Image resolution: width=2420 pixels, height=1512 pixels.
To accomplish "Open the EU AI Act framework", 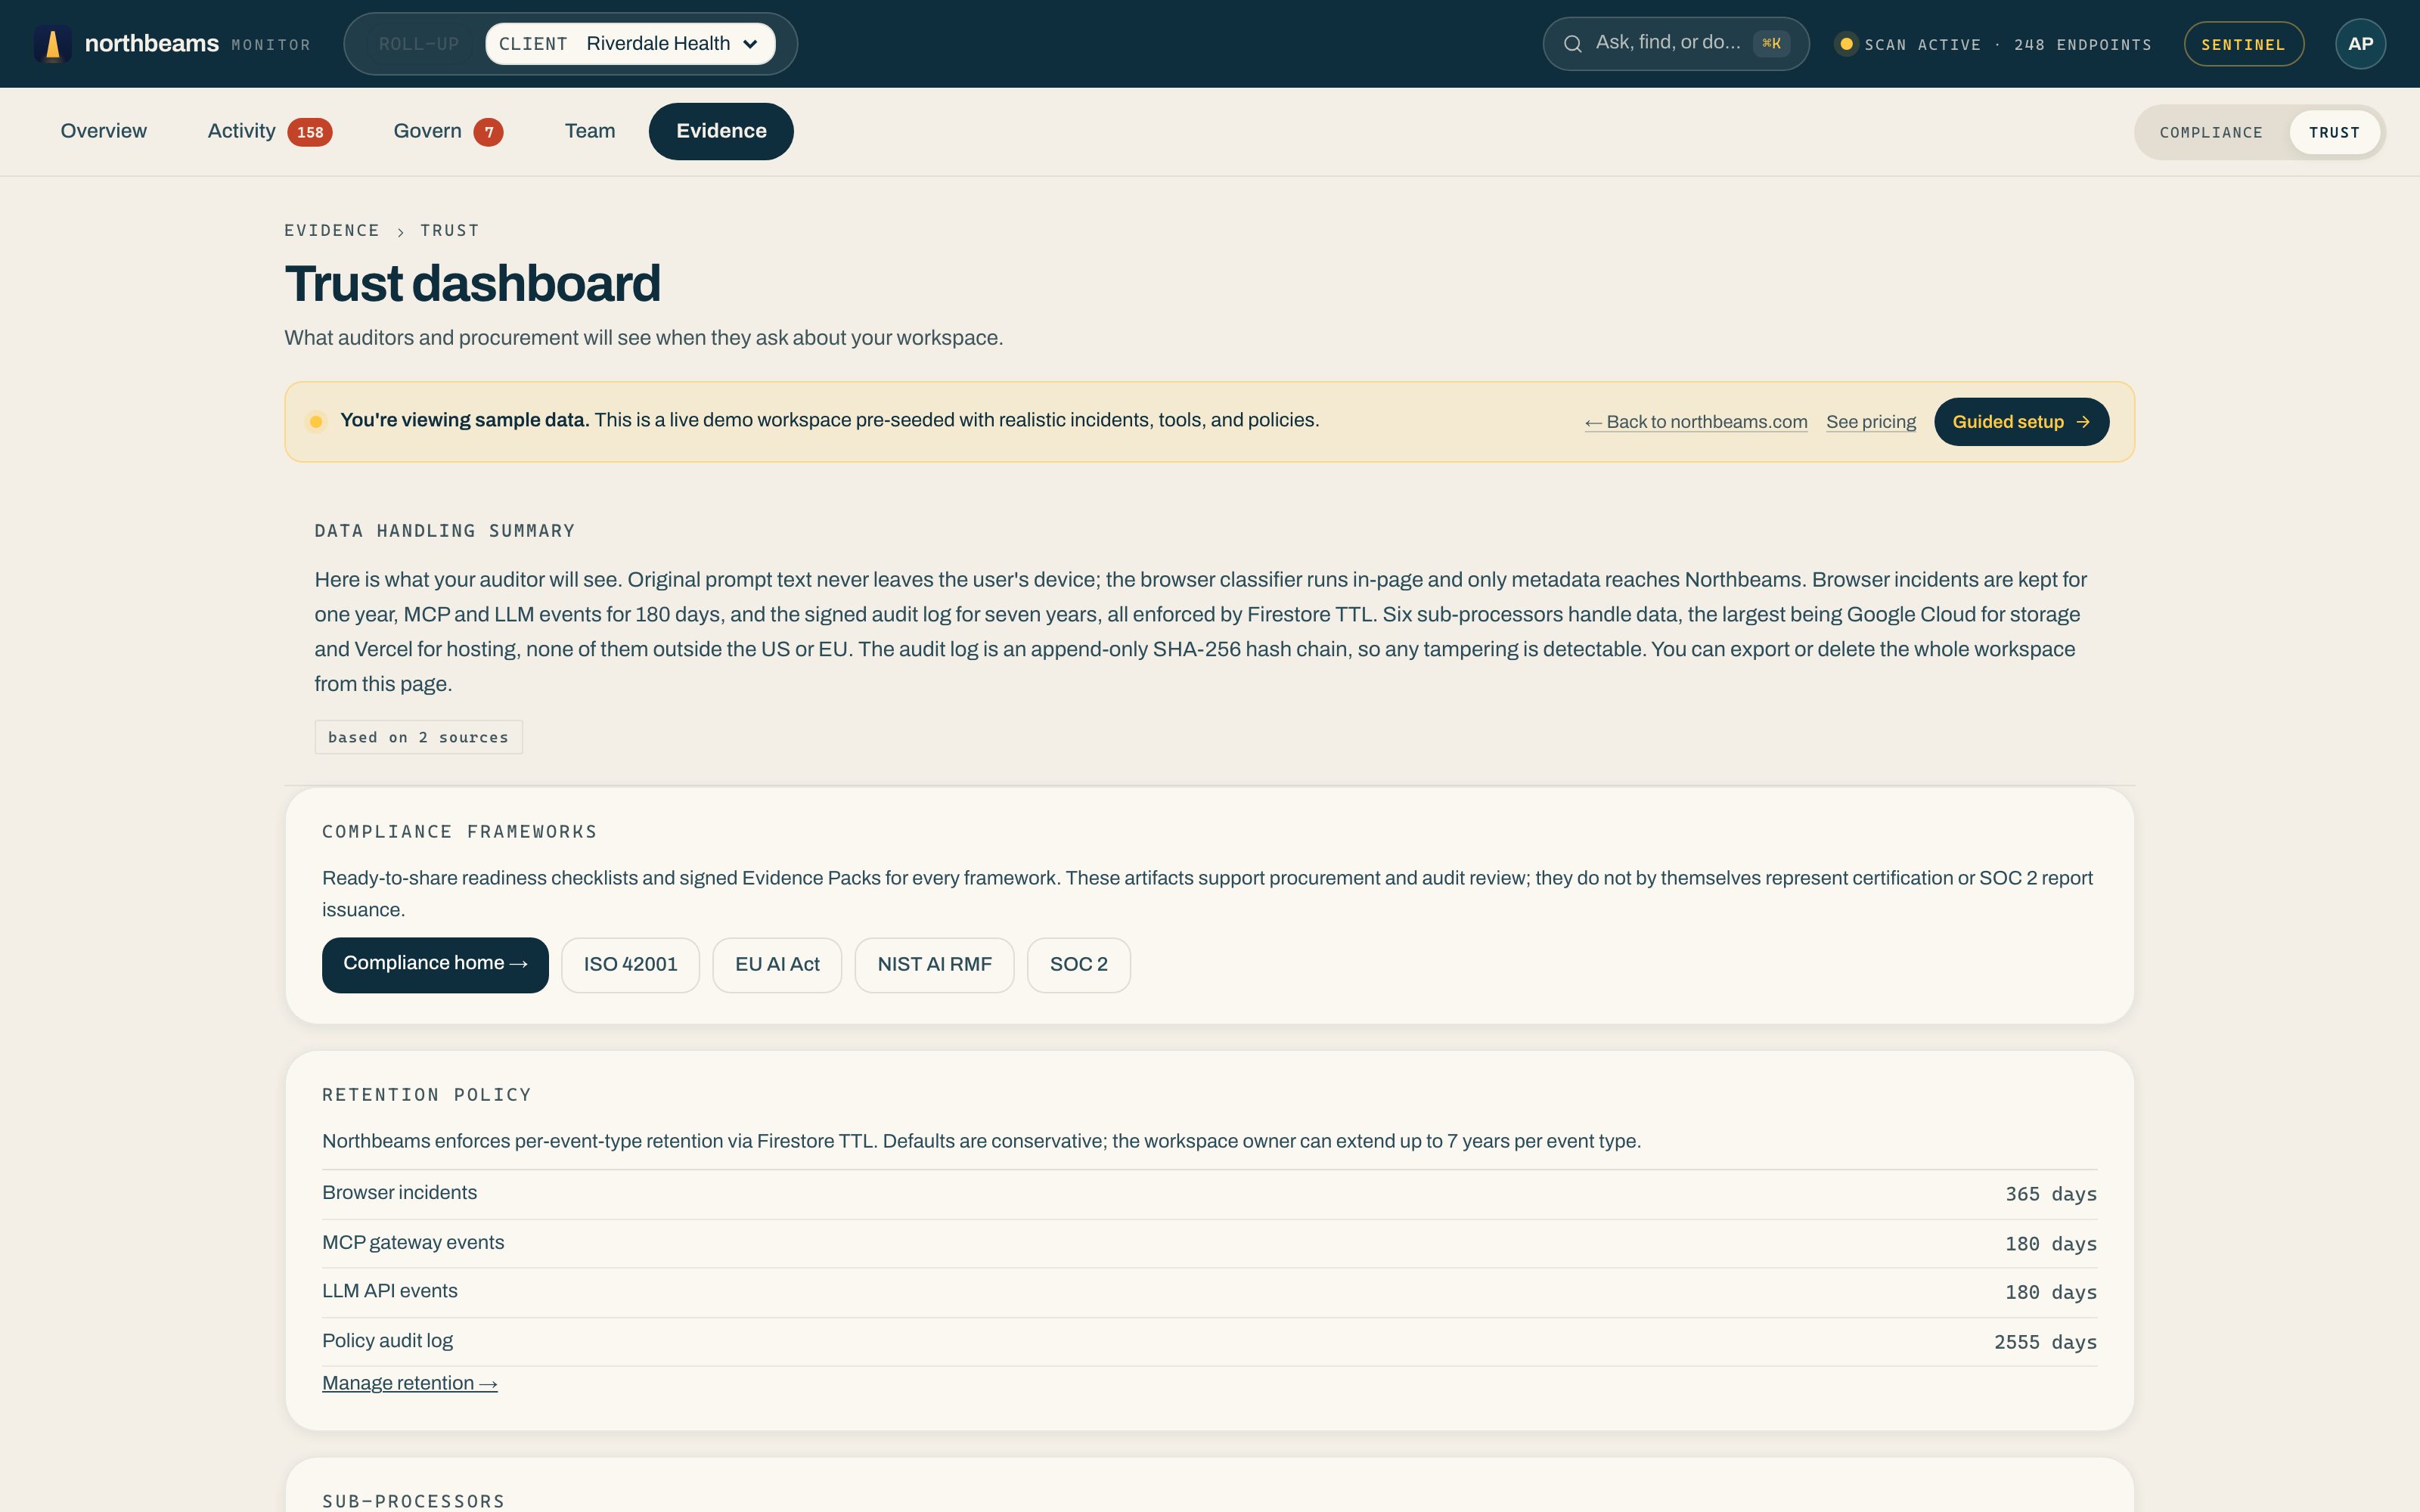I will click(777, 964).
